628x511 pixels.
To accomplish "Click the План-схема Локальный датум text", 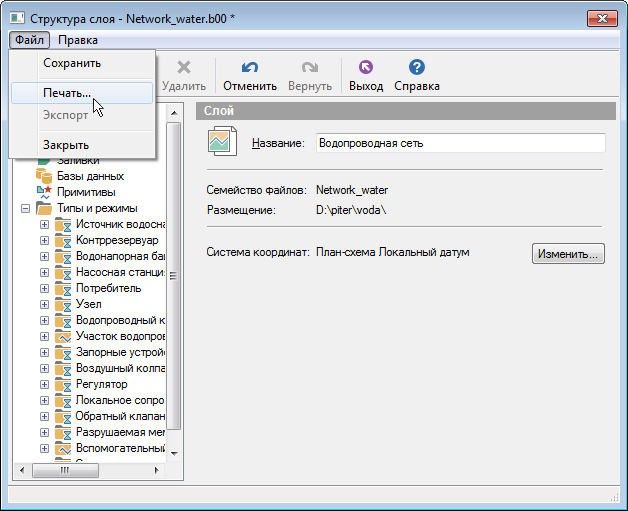I will (392, 252).
